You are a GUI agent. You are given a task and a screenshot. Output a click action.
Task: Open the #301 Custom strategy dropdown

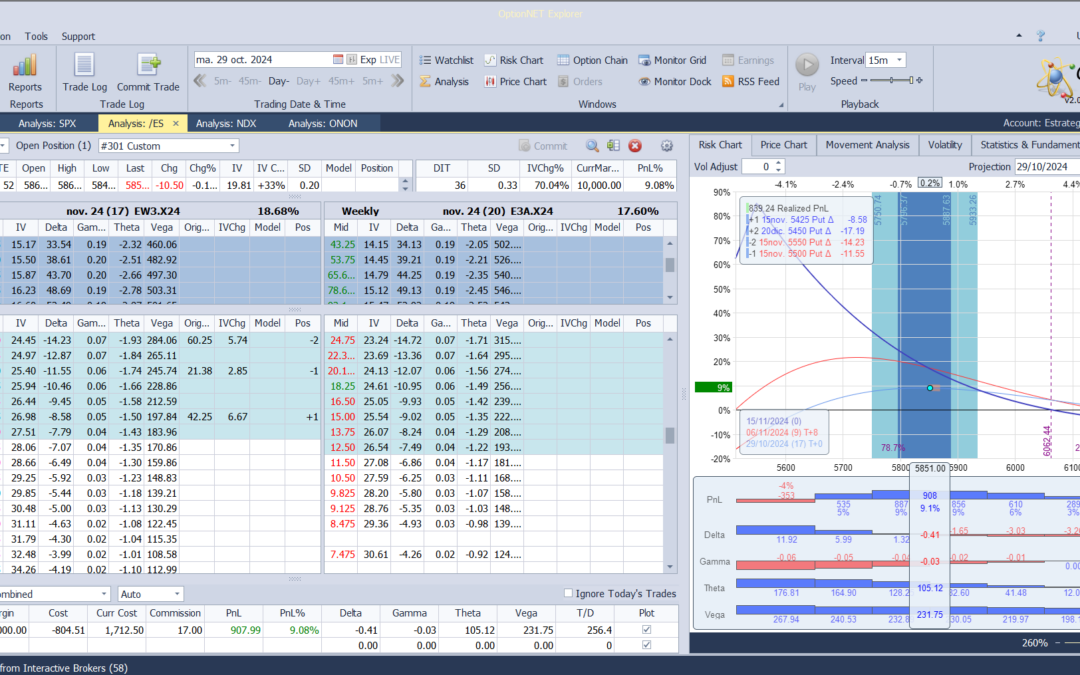[x=232, y=145]
